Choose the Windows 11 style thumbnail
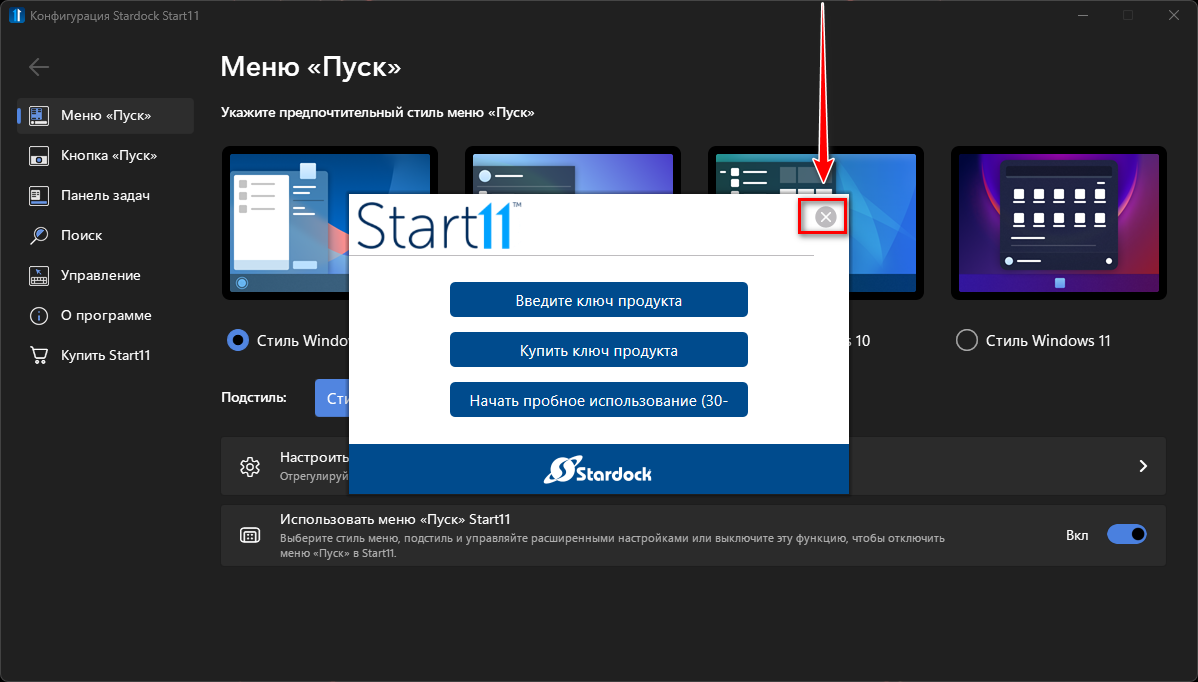The height and width of the screenshot is (682, 1198). point(1059,223)
